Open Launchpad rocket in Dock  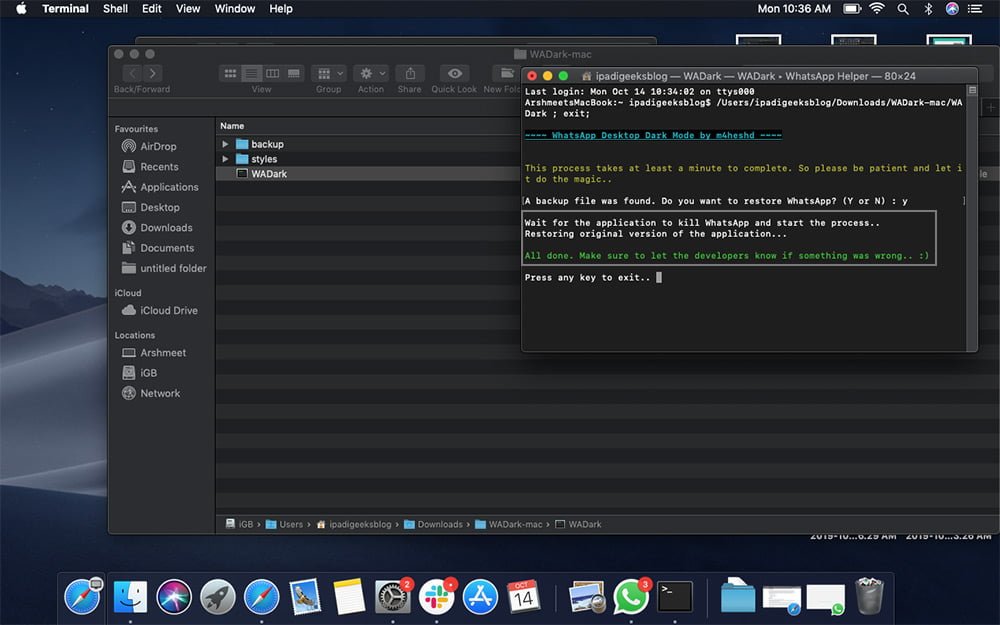tap(218, 597)
